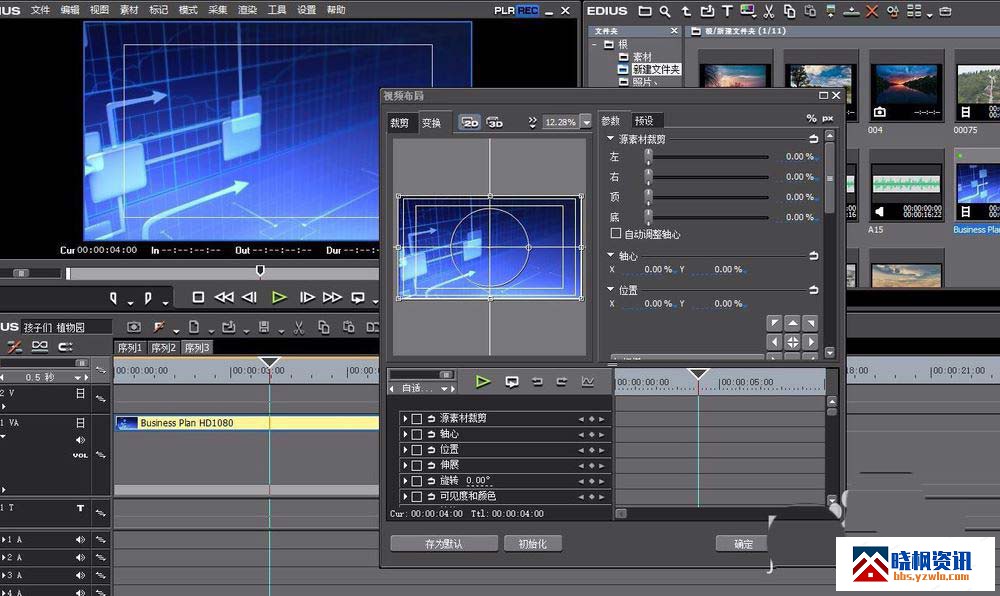1000x596 pixels.
Task: Switch units to px
Action: (x=828, y=119)
